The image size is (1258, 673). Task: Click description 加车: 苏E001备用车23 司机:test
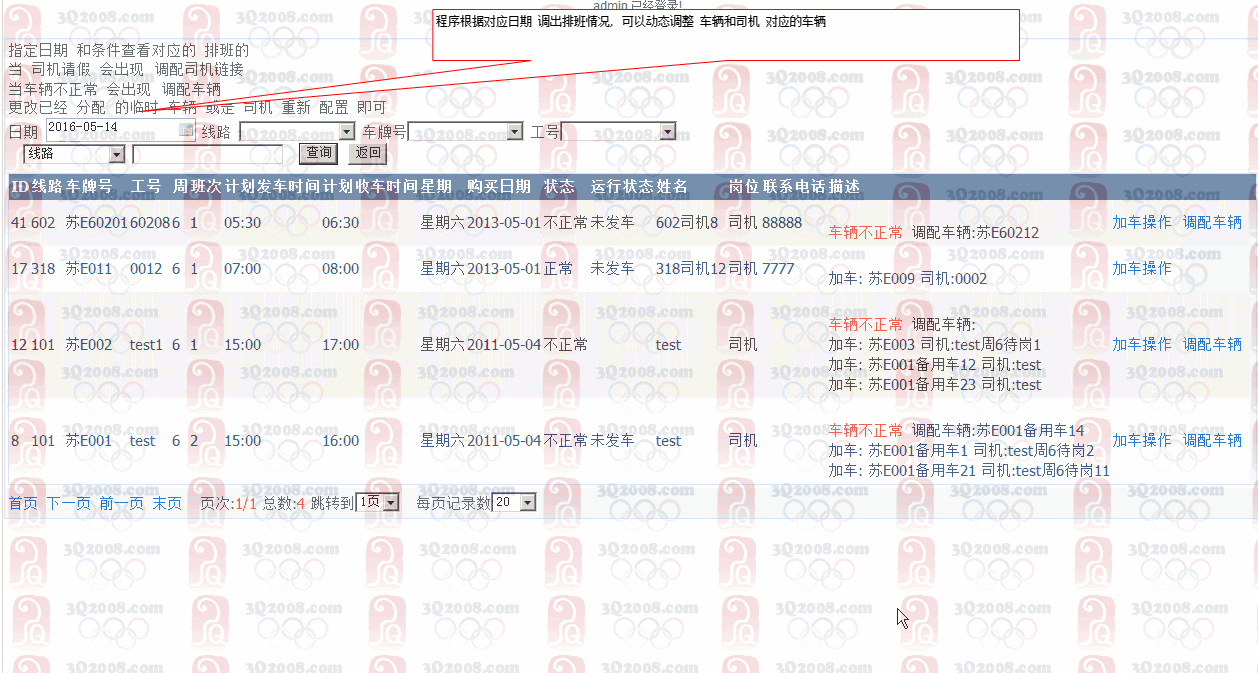(x=935, y=384)
